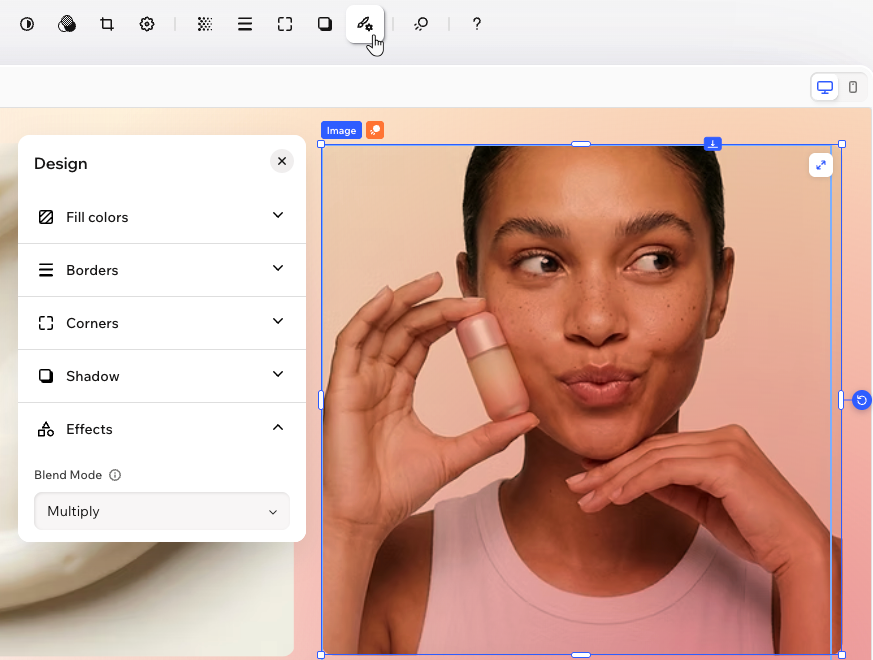Open the Corners toolbar icon
Screen dimensions: 873x660
pos(285,24)
